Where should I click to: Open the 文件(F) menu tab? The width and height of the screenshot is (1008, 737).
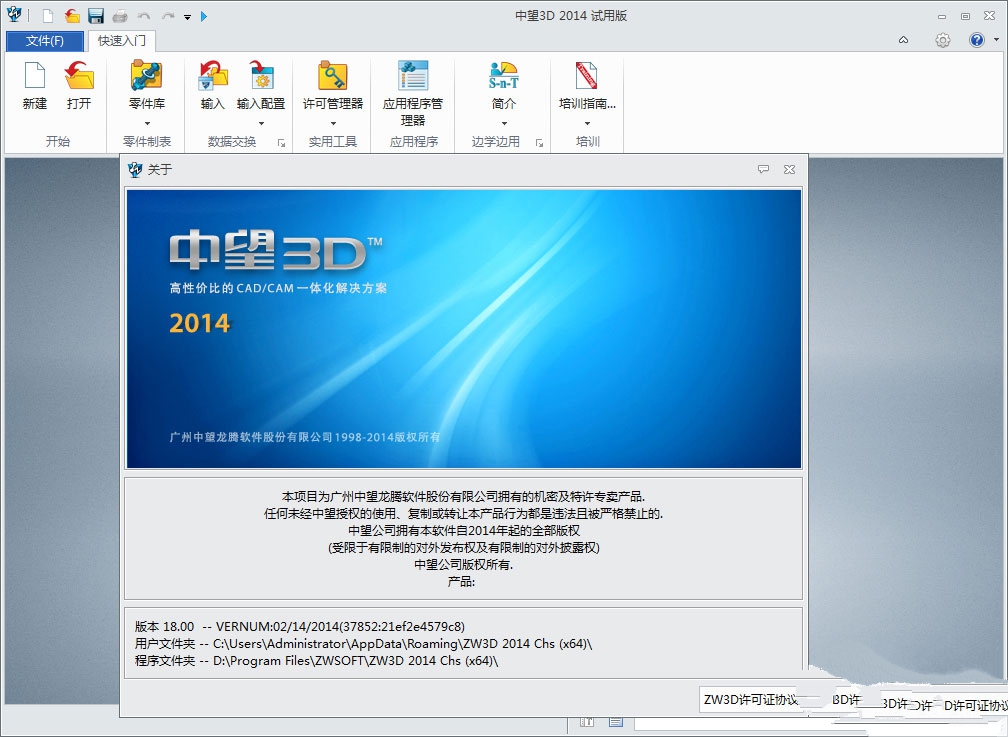point(44,41)
